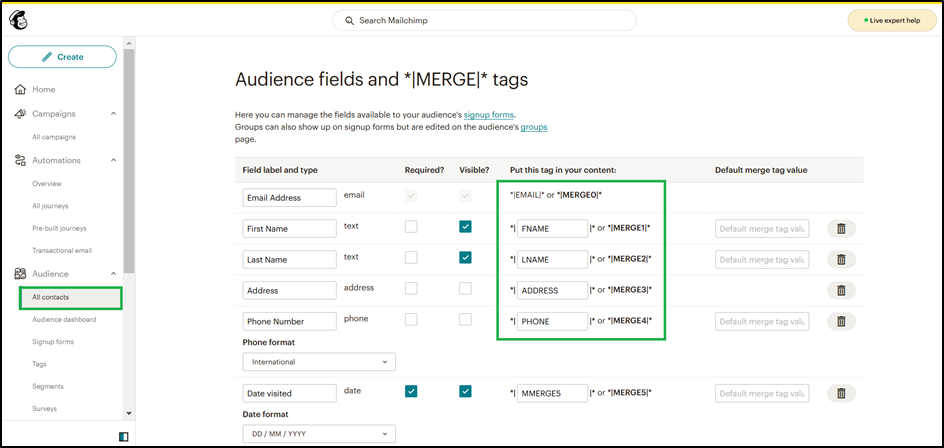Screen dimensions: 944x448
Task: Delete the Last Name field using trash icon
Action: tap(841, 259)
